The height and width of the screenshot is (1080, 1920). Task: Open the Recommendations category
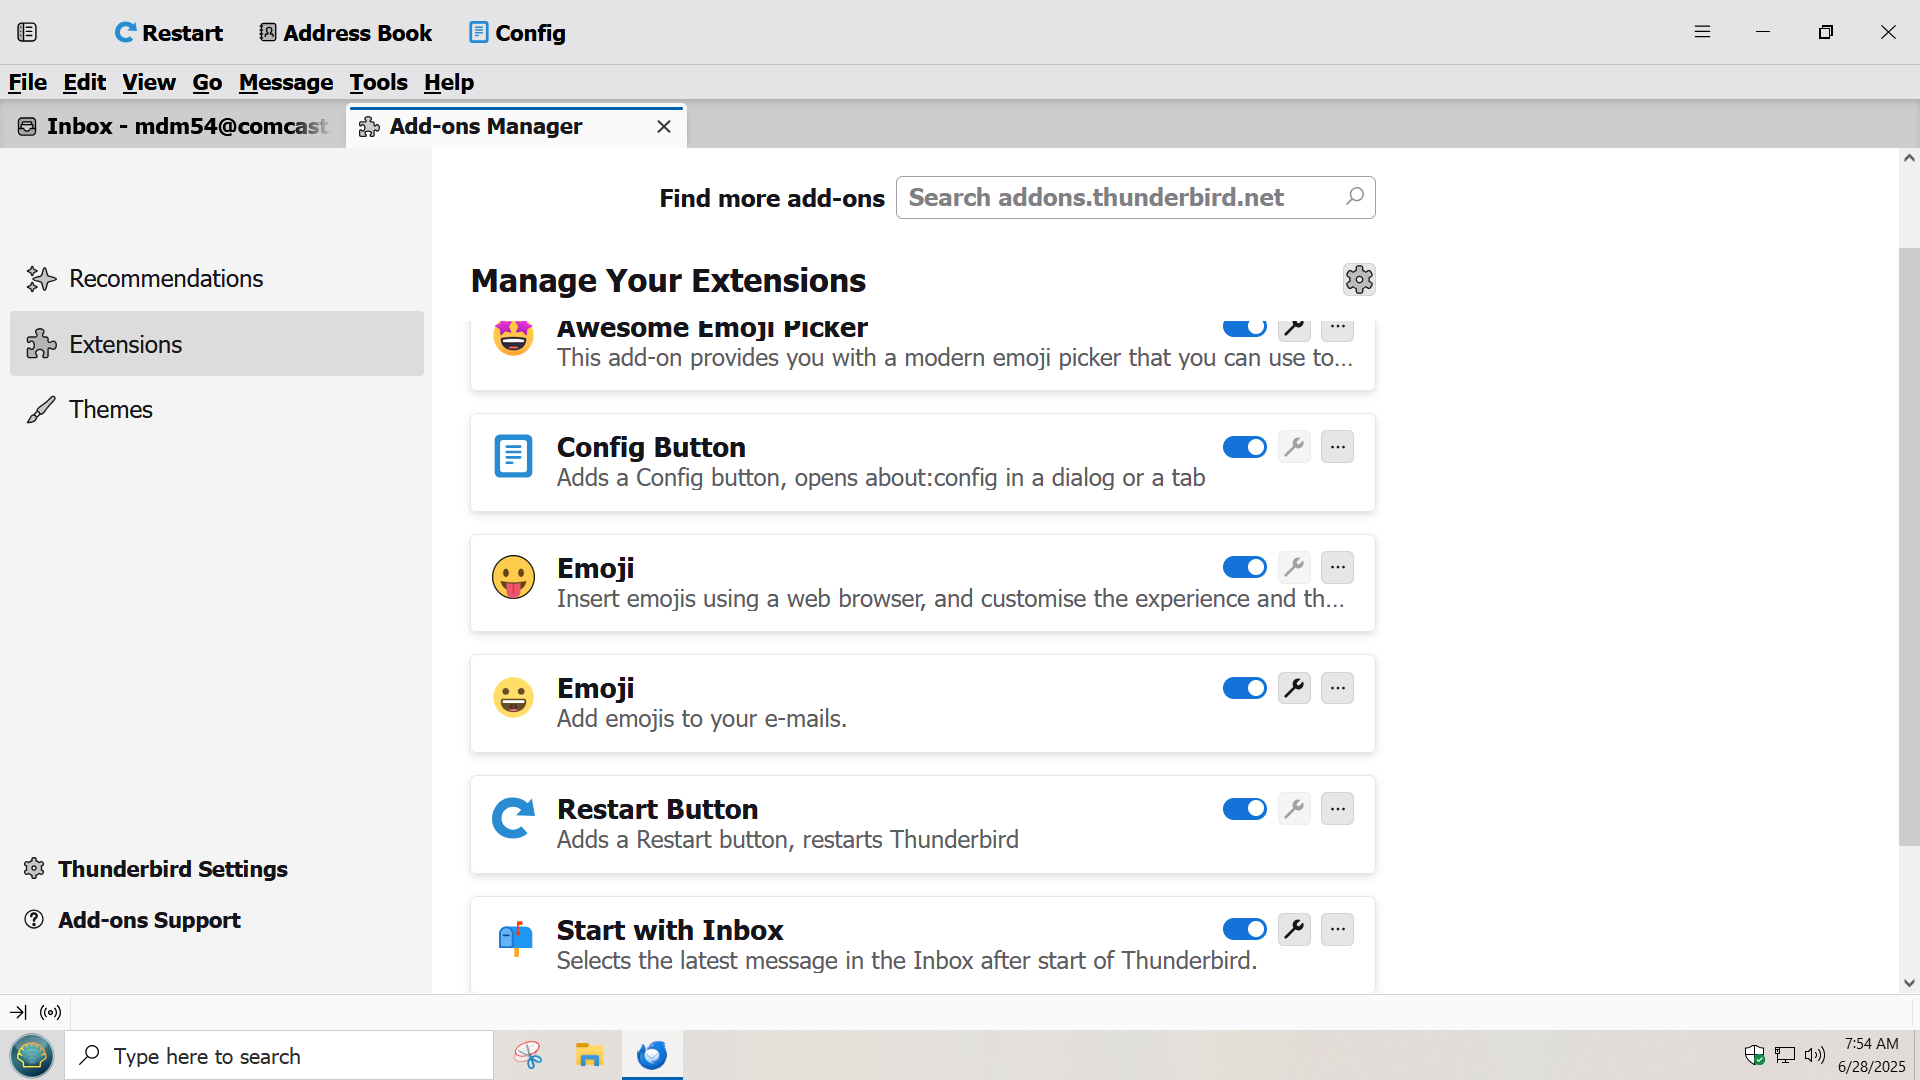217,278
